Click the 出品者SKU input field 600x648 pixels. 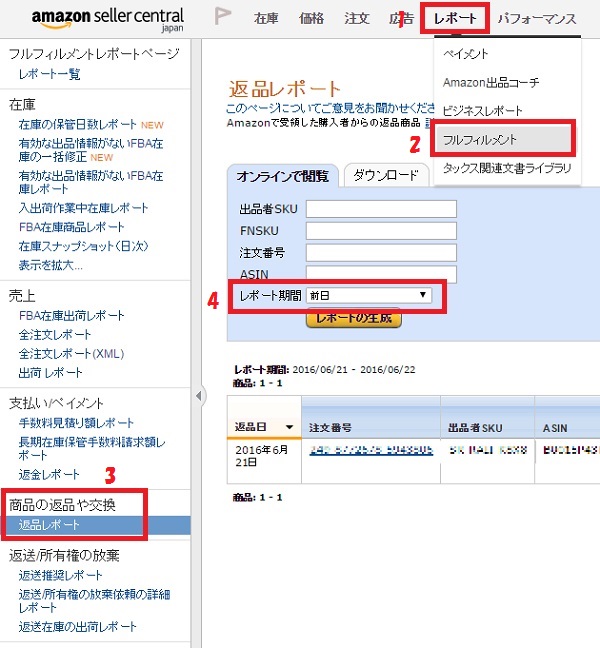click(x=381, y=209)
